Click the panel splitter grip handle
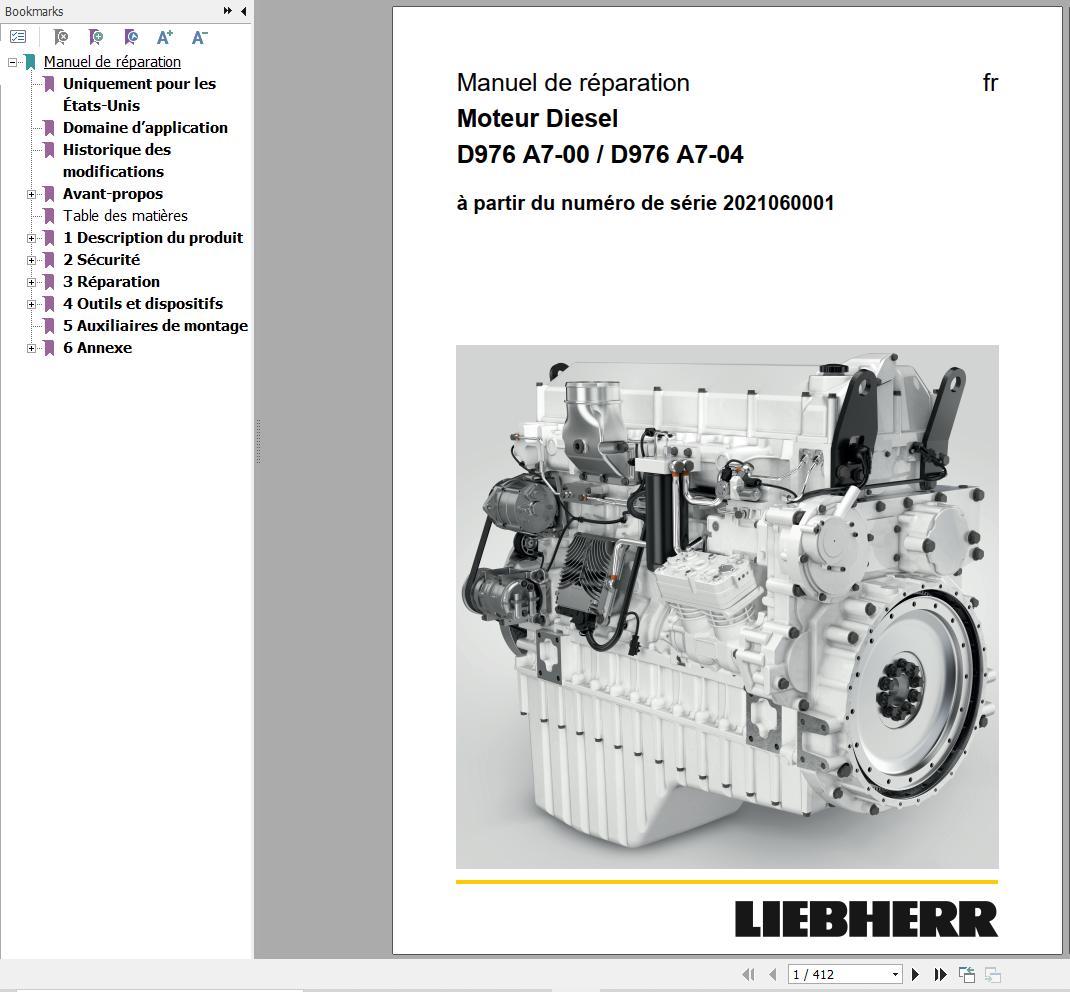Viewport: 1070px width, 992px height. pyautogui.click(x=258, y=441)
